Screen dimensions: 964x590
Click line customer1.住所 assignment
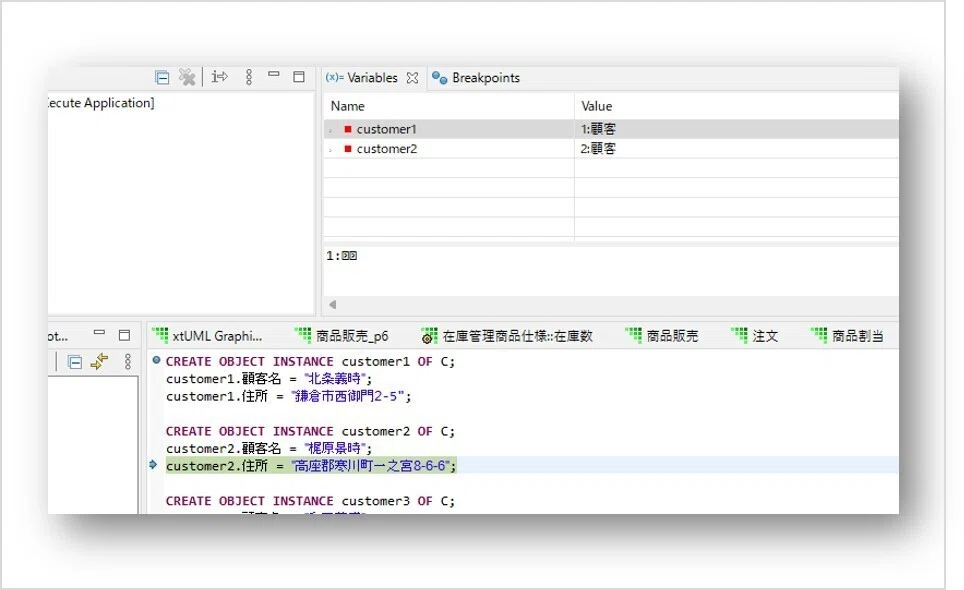288,396
